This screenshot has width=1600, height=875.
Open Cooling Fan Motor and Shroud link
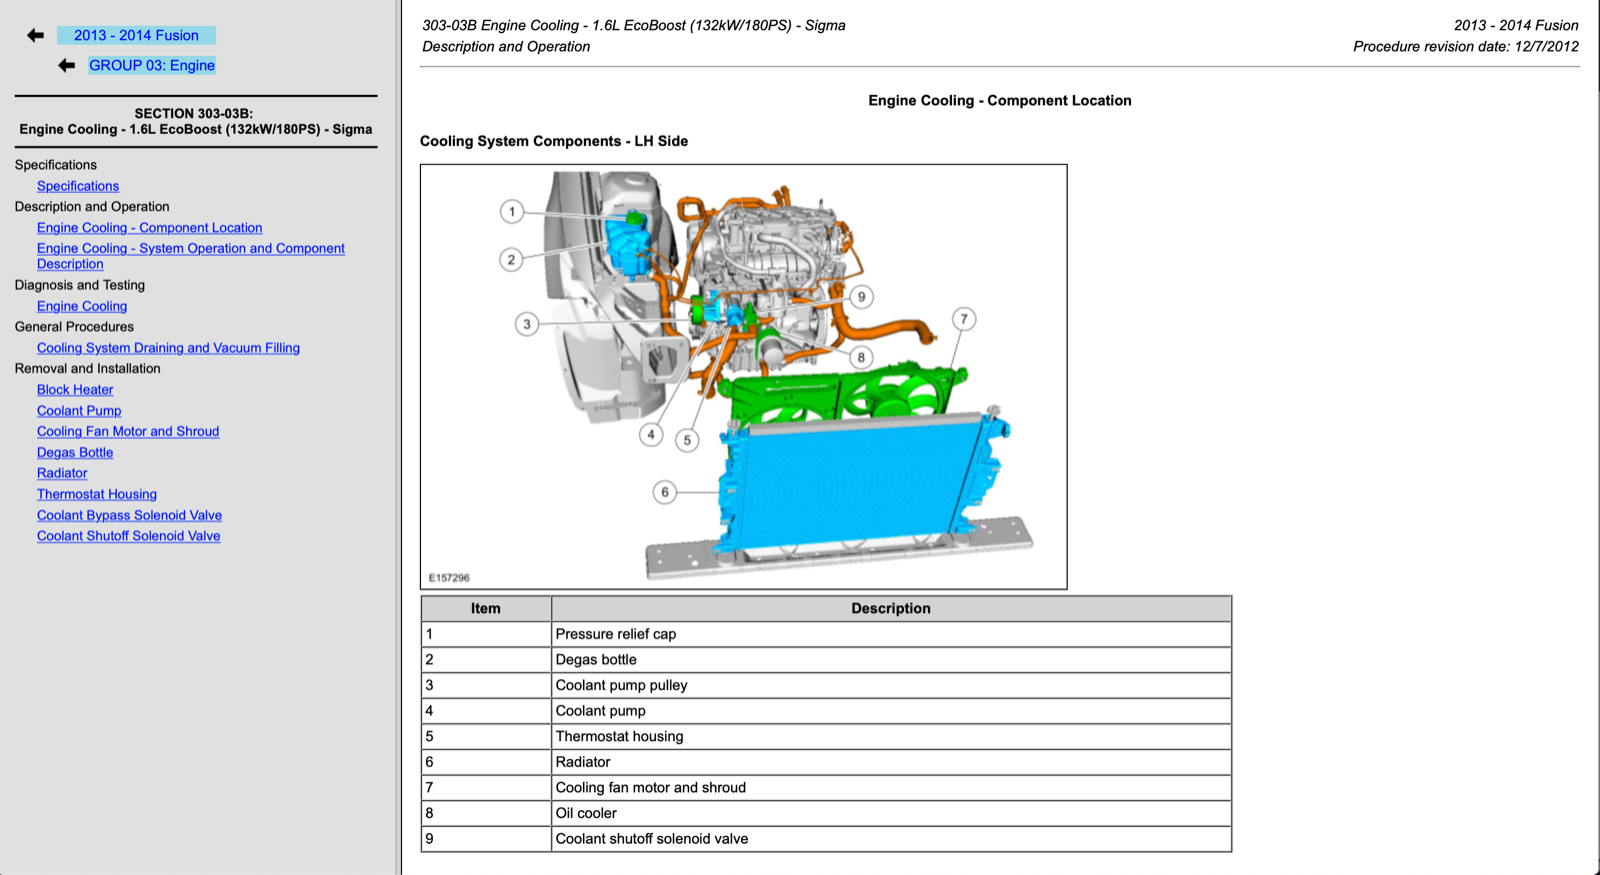click(x=128, y=432)
